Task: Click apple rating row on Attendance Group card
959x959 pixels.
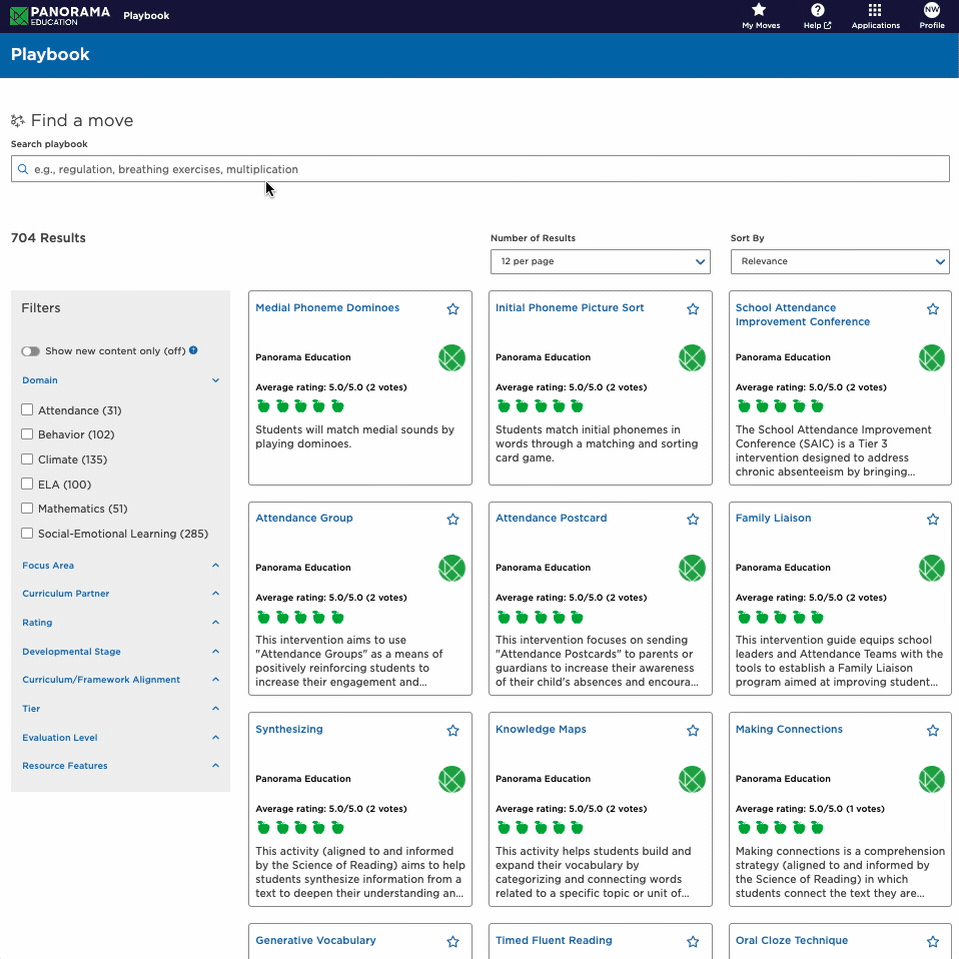Action: click(300, 617)
